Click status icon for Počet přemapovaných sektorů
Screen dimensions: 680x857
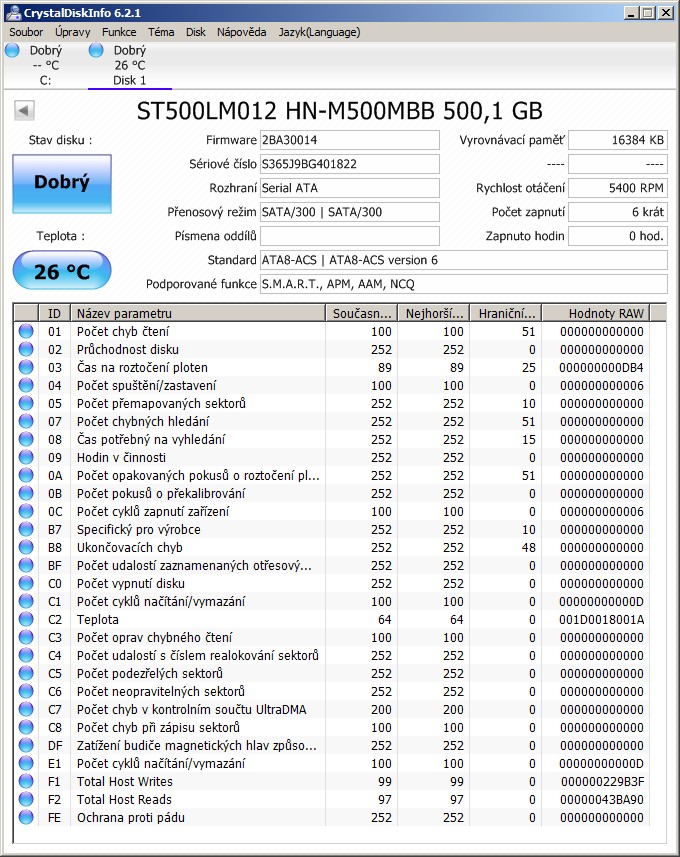point(26,403)
